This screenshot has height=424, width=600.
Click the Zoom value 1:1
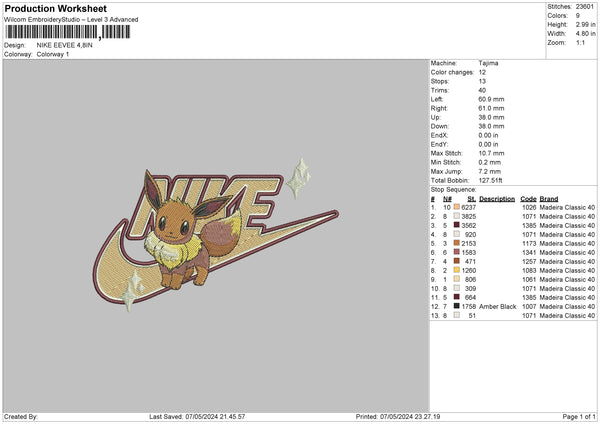coord(580,43)
